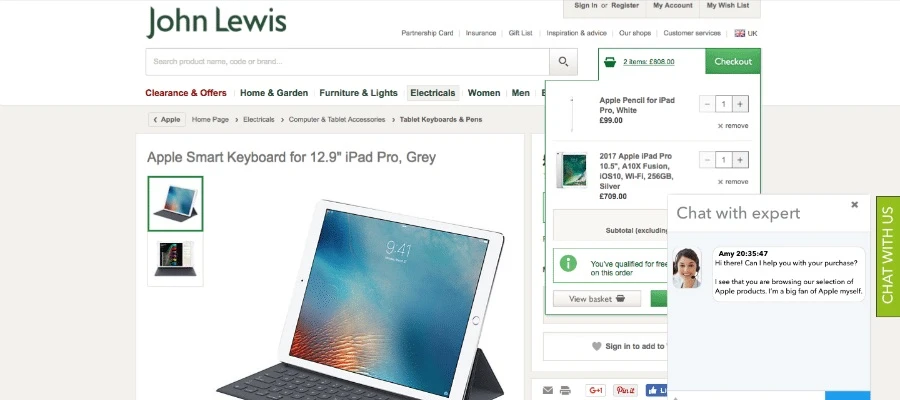Decrease Apple Pencil quantity with minus

pyautogui.click(x=707, y=104)
